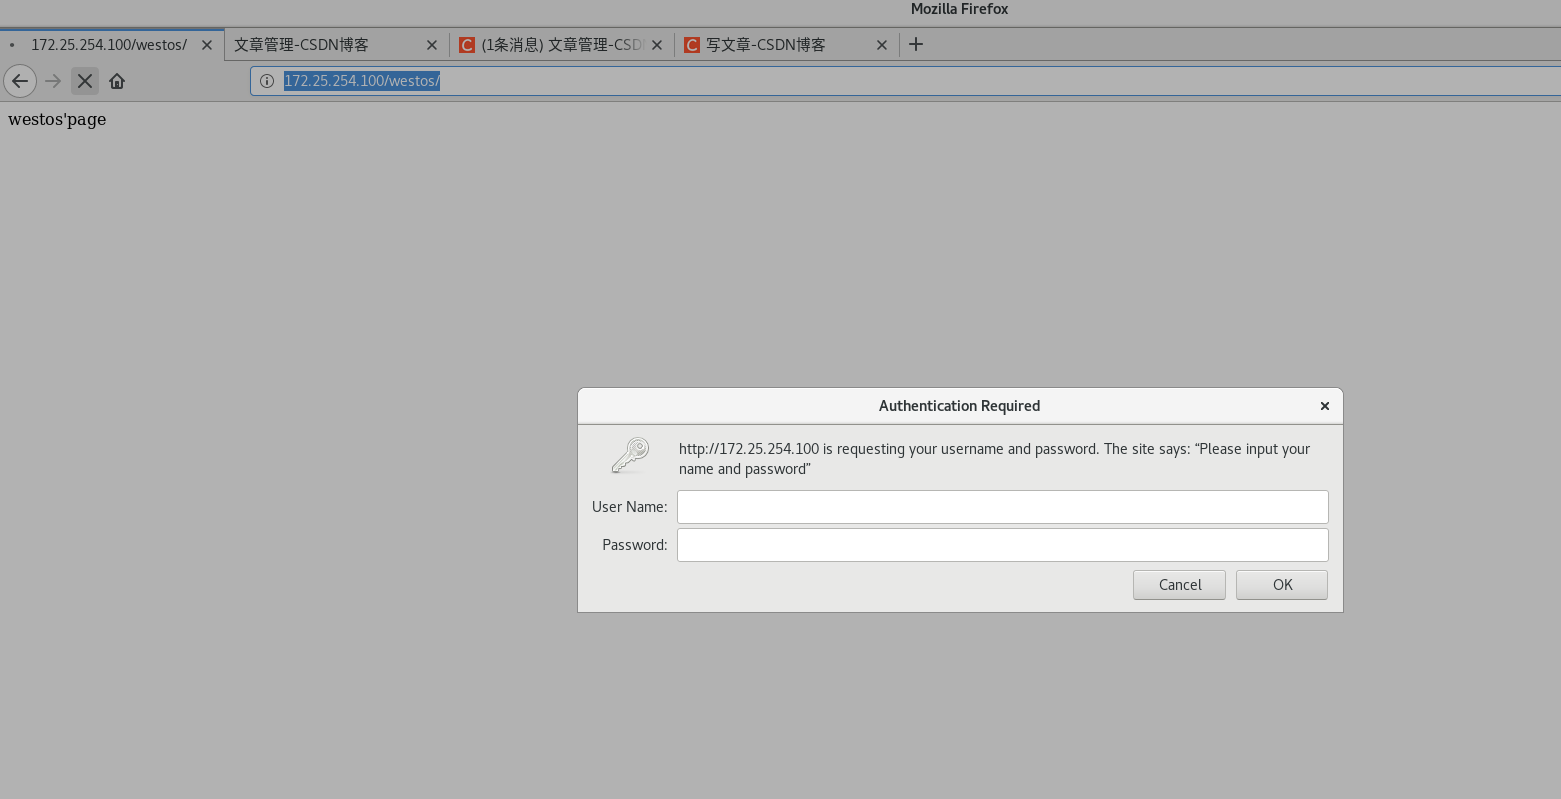Image resolution: width=1561 pixels, height=799 pixels.
Task: Close the Authentication Required dialog
Action: click(x=1324, y=406)
